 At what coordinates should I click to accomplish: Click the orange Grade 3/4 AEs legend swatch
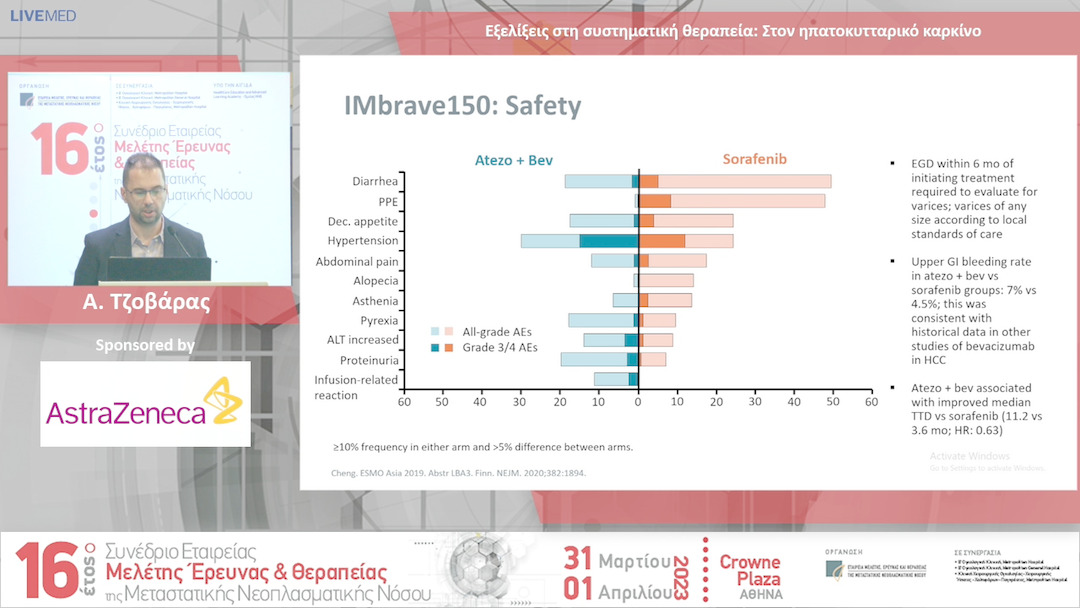[x=450, y=347]
